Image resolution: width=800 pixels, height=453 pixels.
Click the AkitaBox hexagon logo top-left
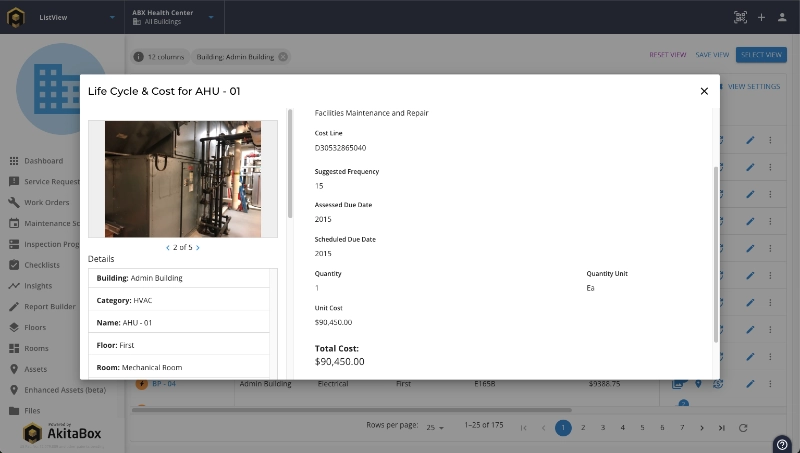[x=16, y=17]
